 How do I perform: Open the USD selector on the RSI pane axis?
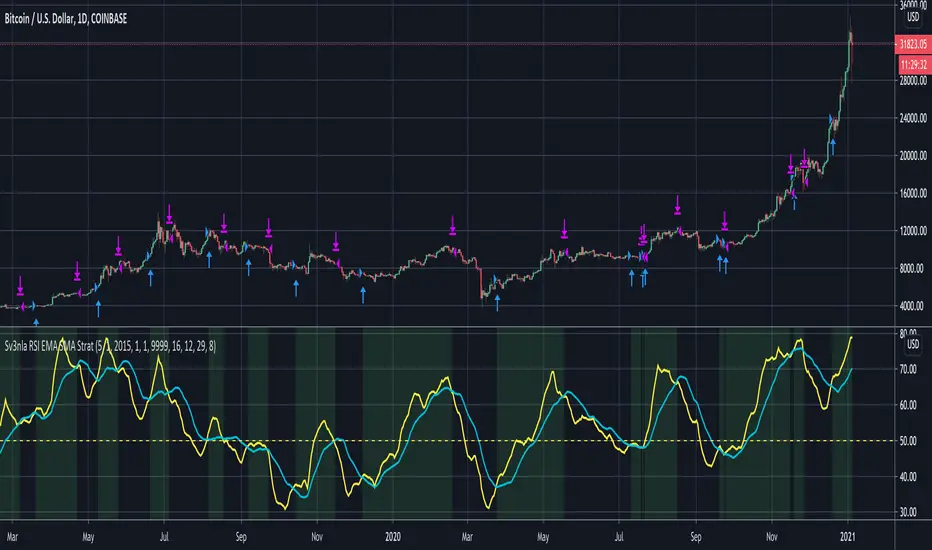(912, 345)
